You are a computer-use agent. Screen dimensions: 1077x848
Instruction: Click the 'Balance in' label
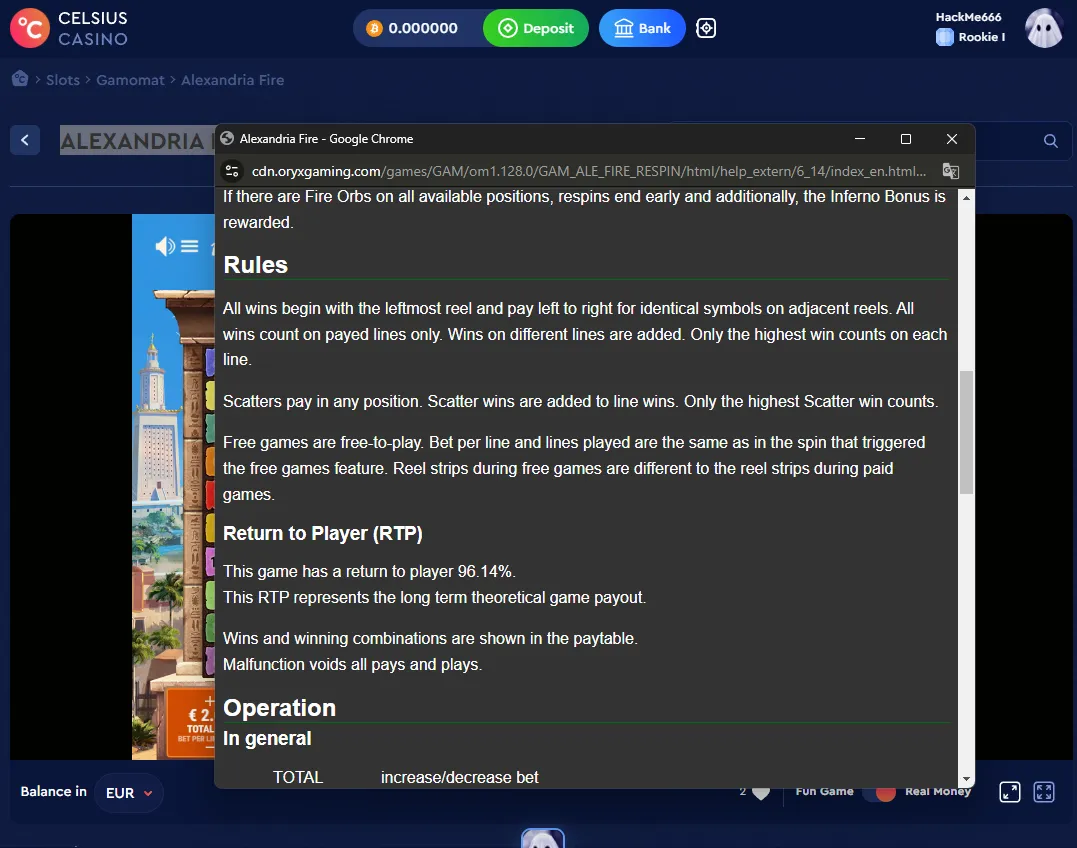pyautogui.click(x=54, y=792)
